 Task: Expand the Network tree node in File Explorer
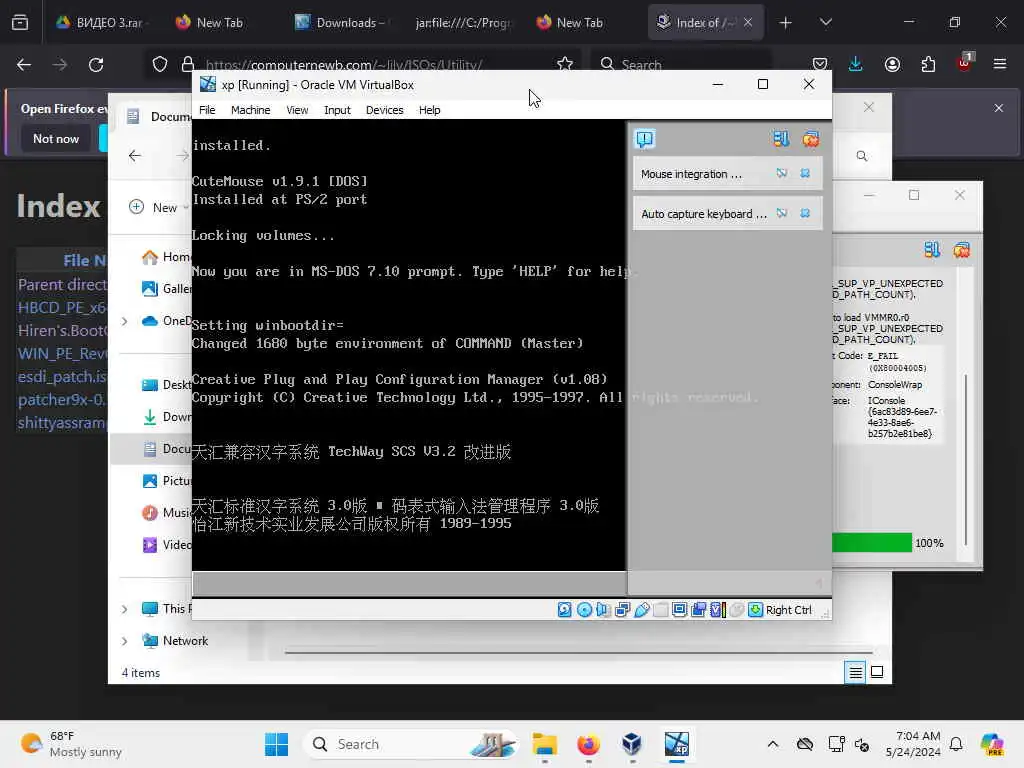124,641
